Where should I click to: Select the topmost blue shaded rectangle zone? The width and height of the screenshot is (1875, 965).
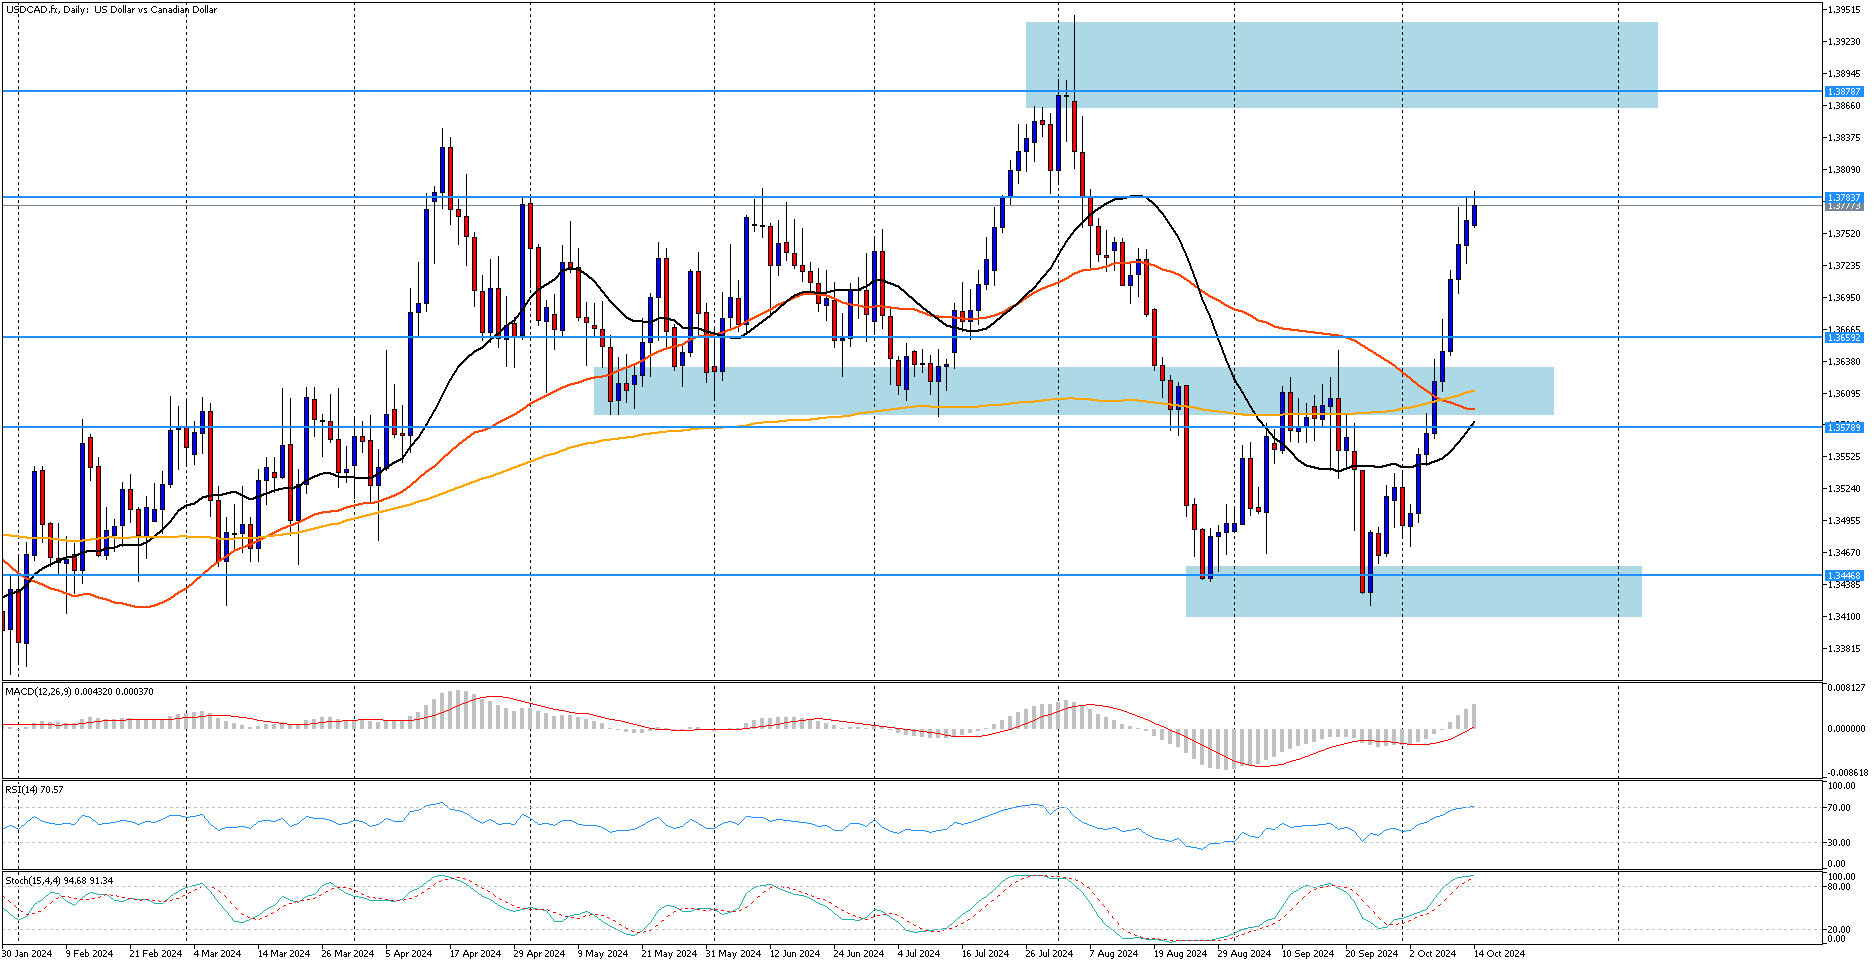1340,50
